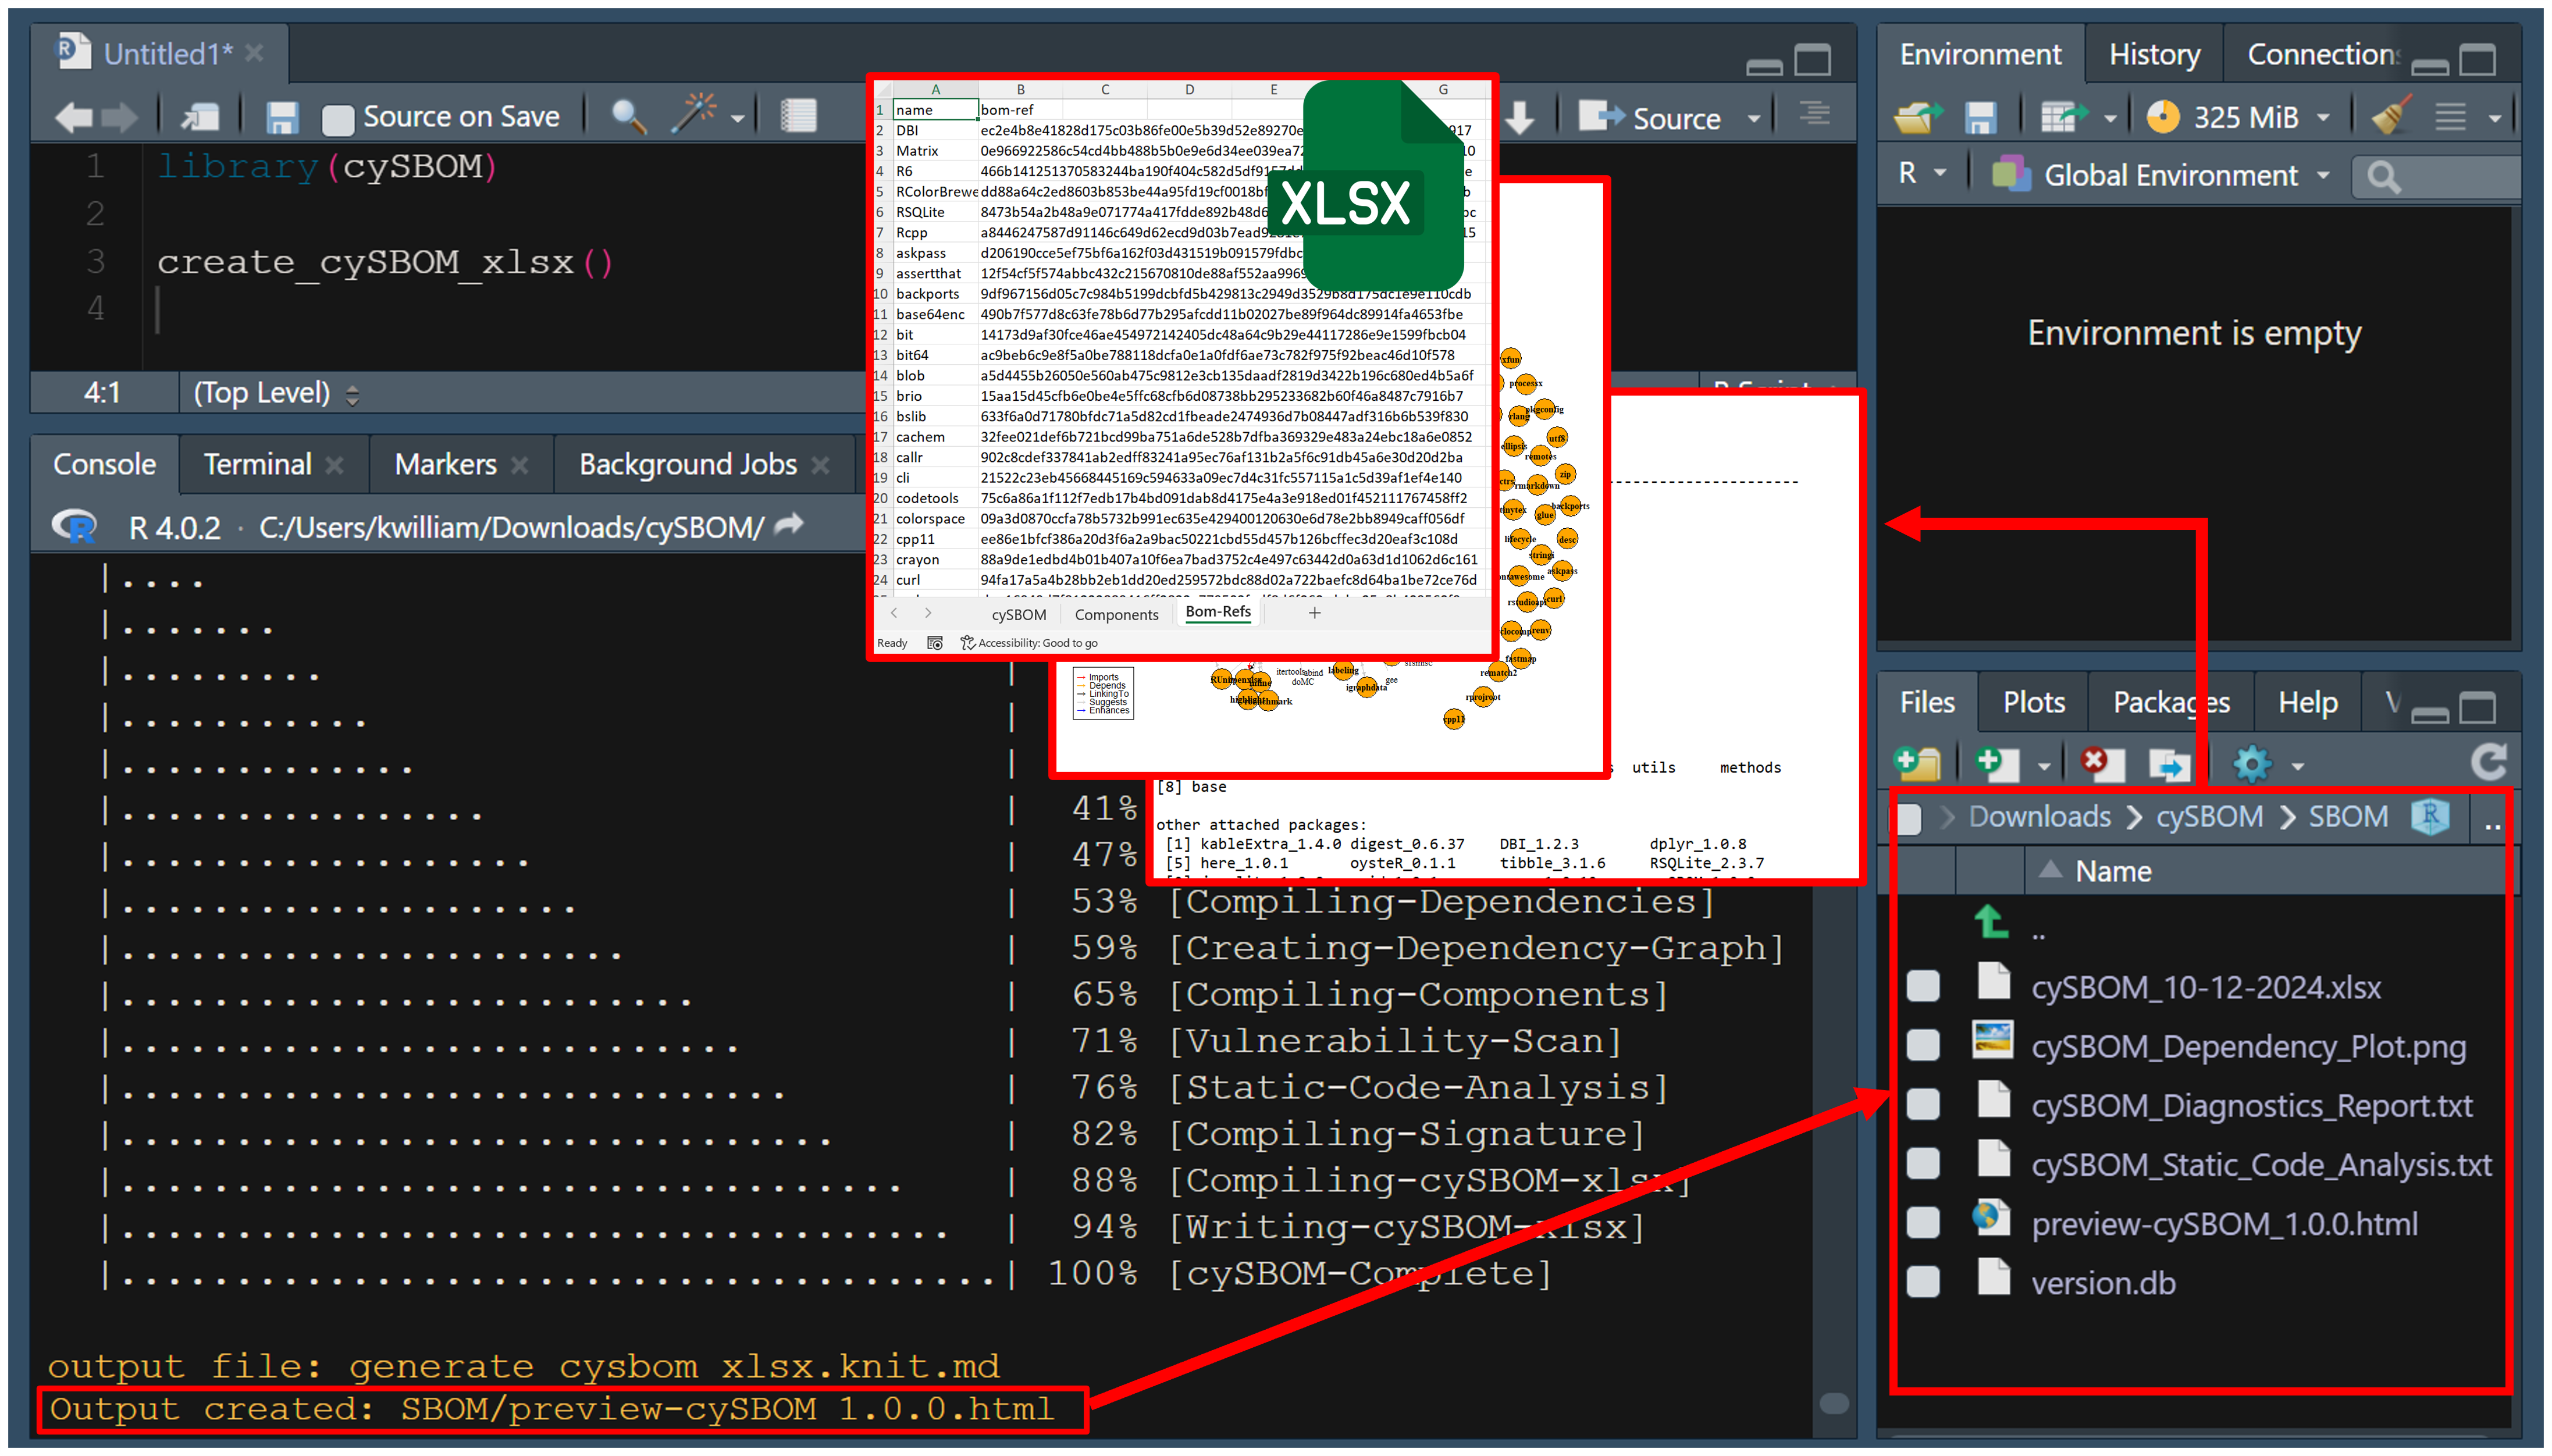
Task: Check the box for cySBOM_Static_Code_Analysis.txt
Action: [1922, 1163]
